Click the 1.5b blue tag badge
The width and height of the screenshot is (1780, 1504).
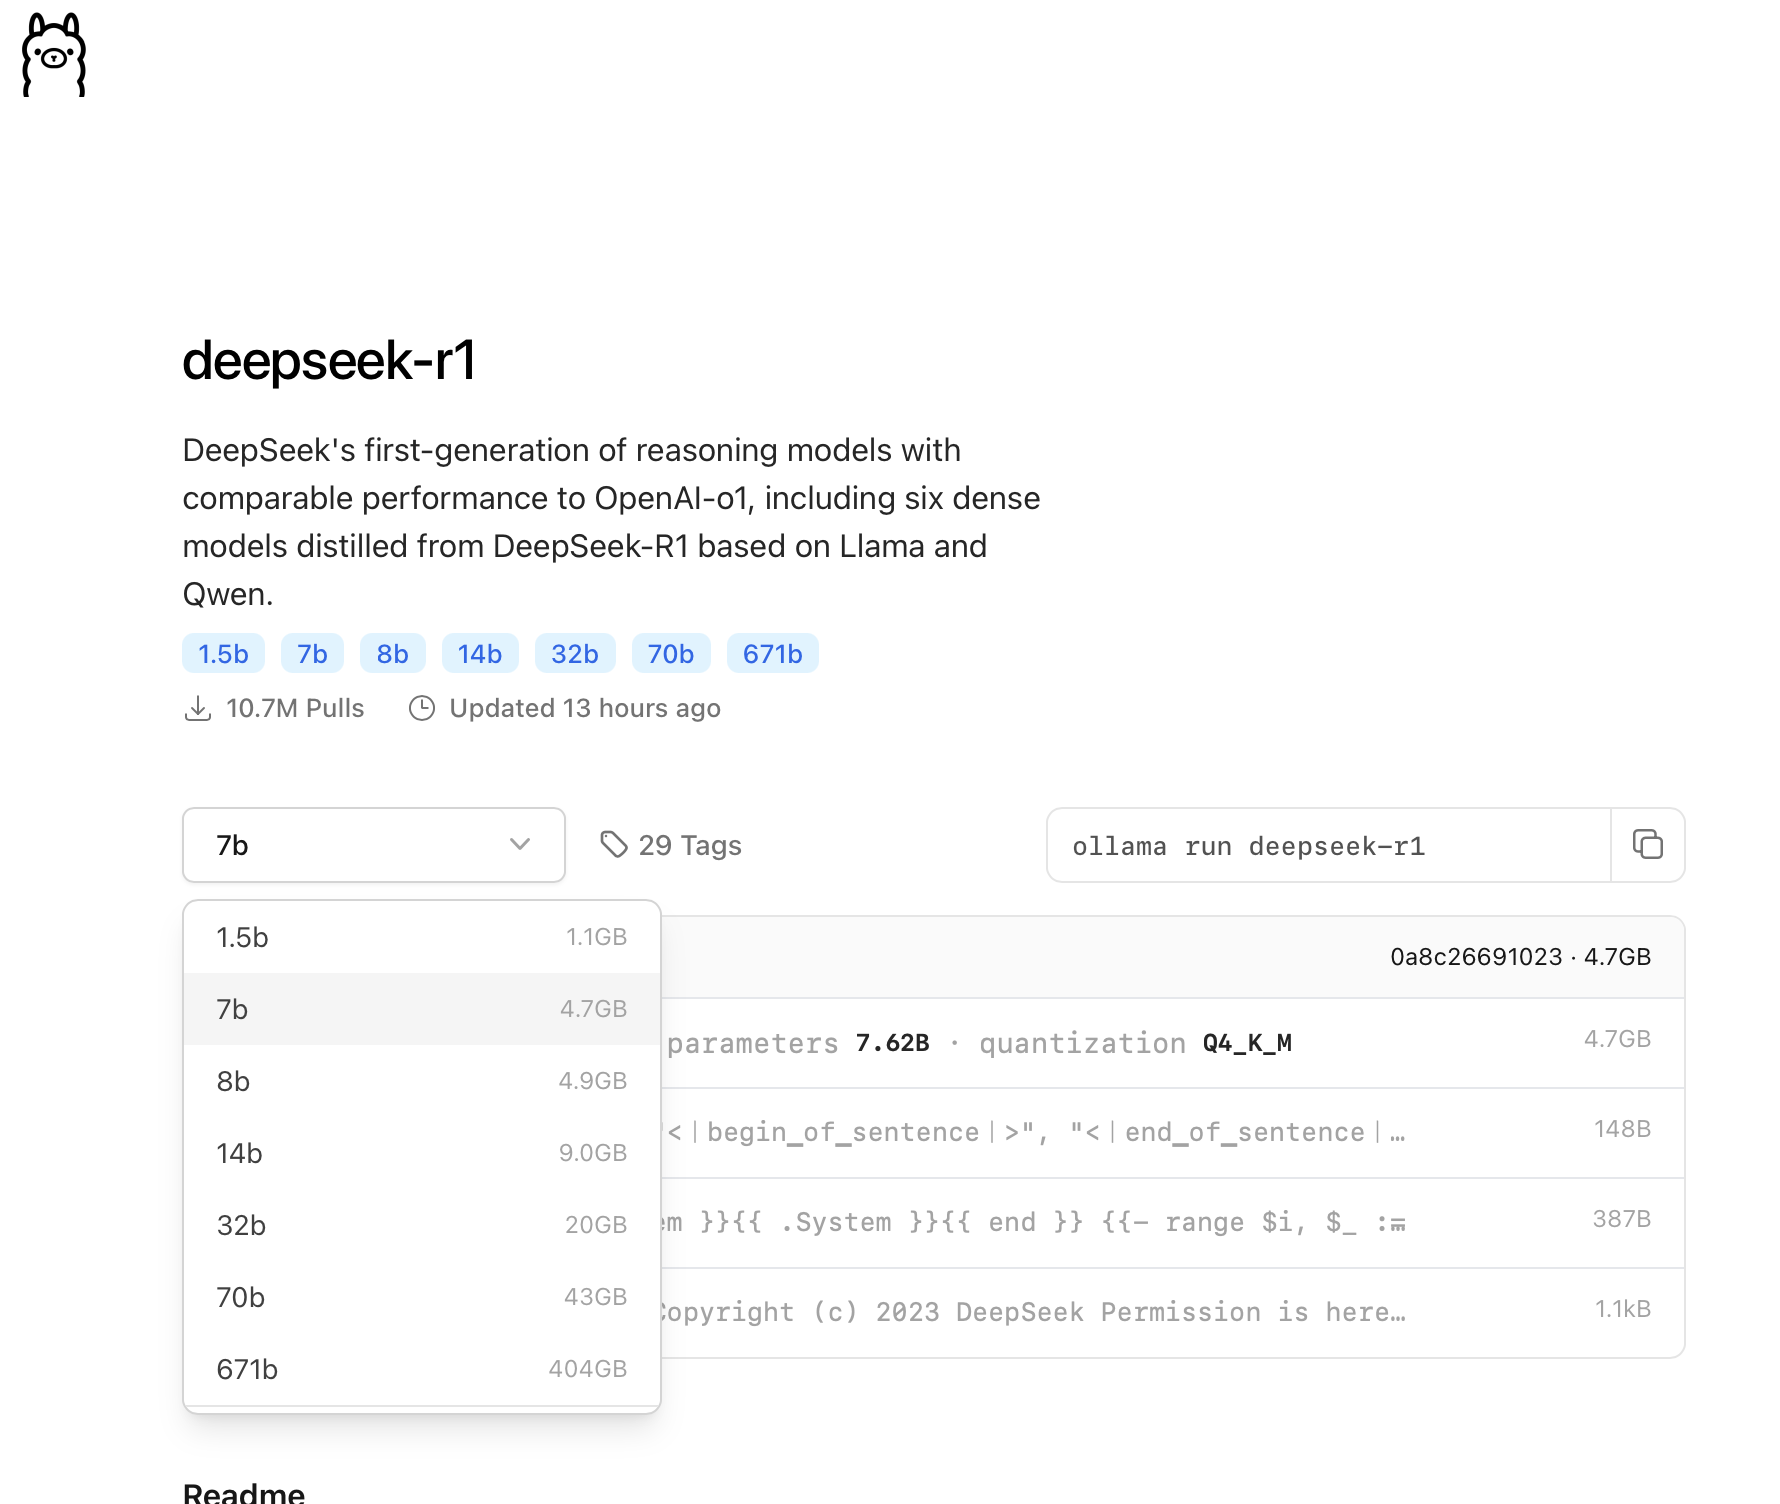point(223,654)
